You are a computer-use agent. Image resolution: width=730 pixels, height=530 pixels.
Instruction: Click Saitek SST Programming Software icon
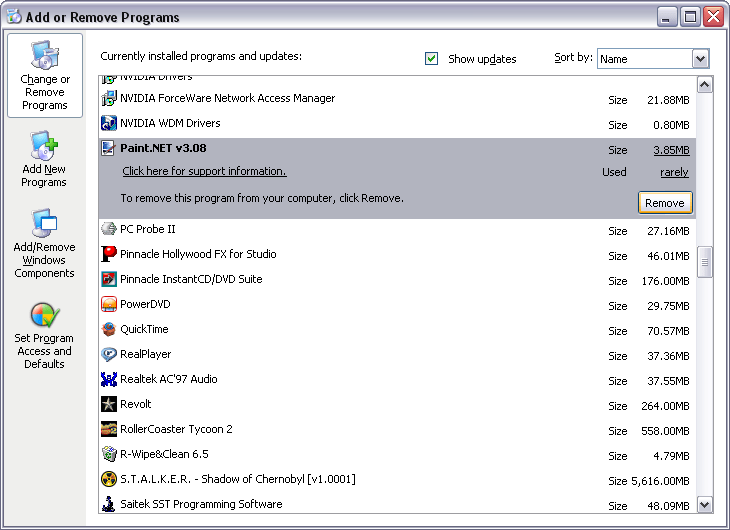click(108, 504)
